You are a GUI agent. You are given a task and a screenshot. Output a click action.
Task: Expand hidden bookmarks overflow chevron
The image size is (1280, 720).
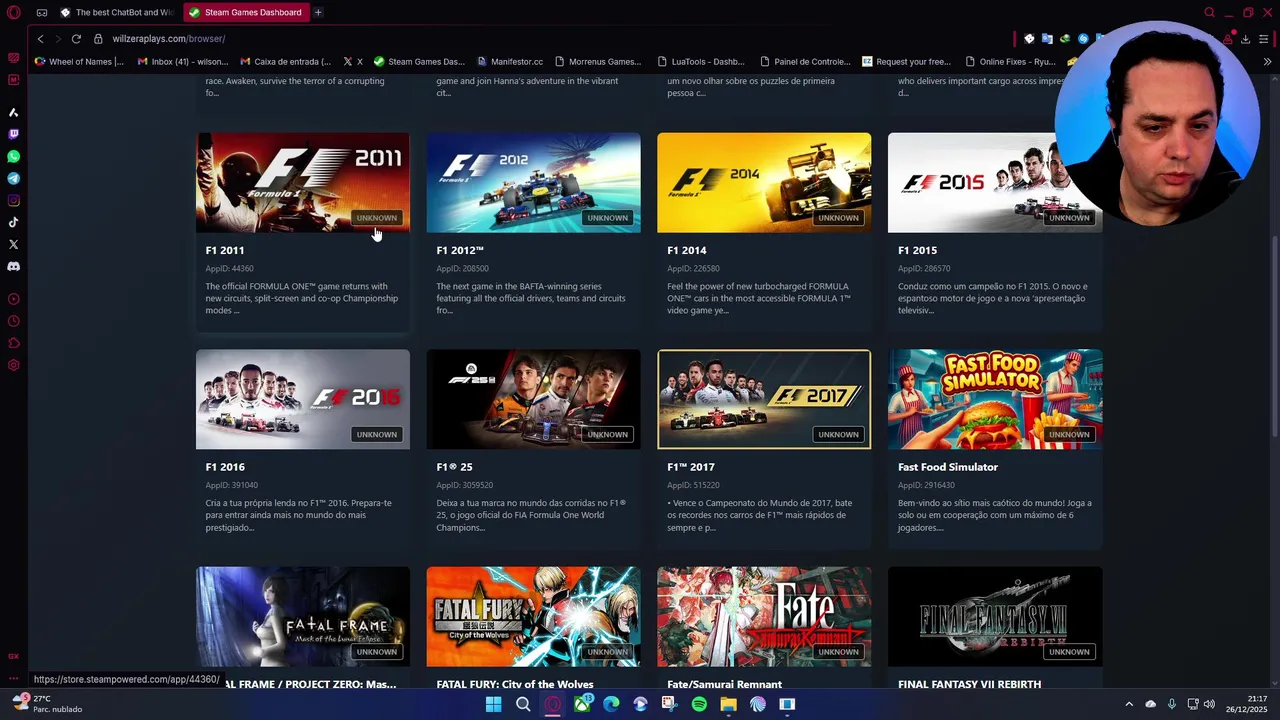click(x=1267, y=61)
